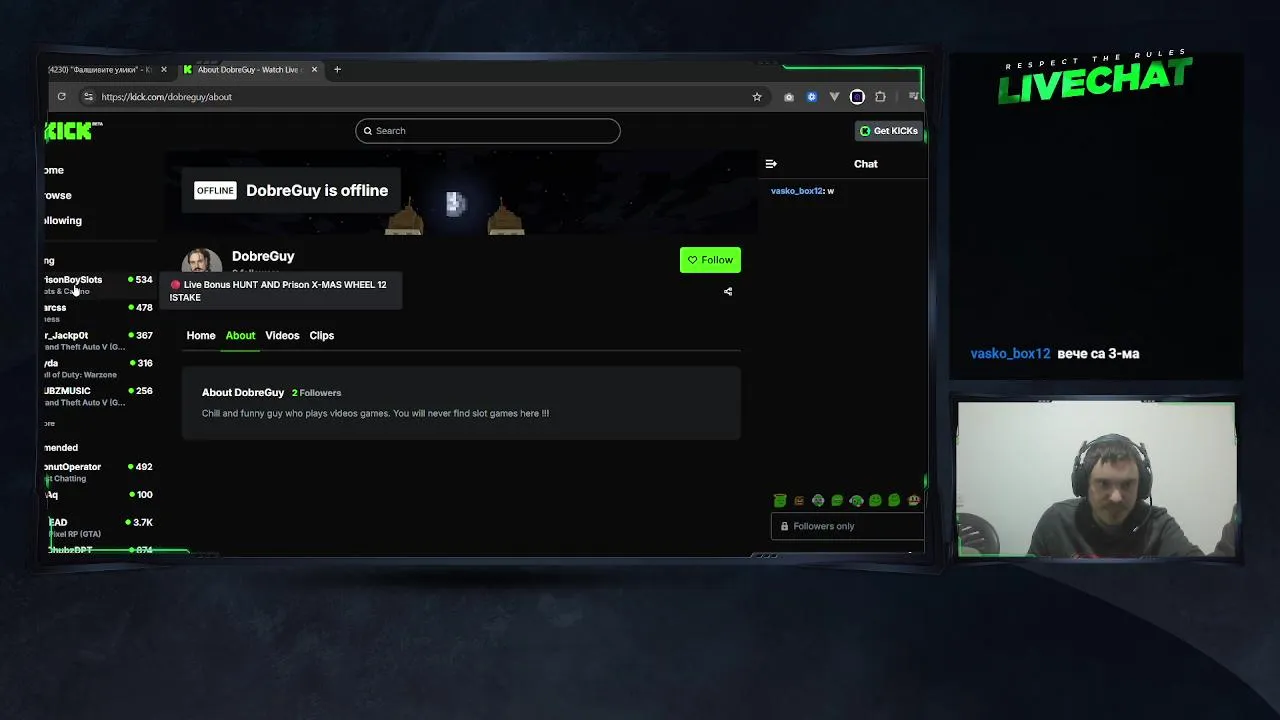Click the brown bear emote

(799, 500)
